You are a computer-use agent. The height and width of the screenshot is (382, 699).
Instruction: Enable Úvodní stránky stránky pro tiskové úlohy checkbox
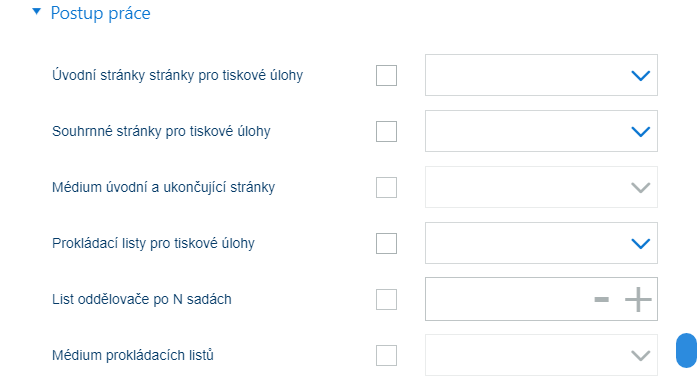coord(386,75)
